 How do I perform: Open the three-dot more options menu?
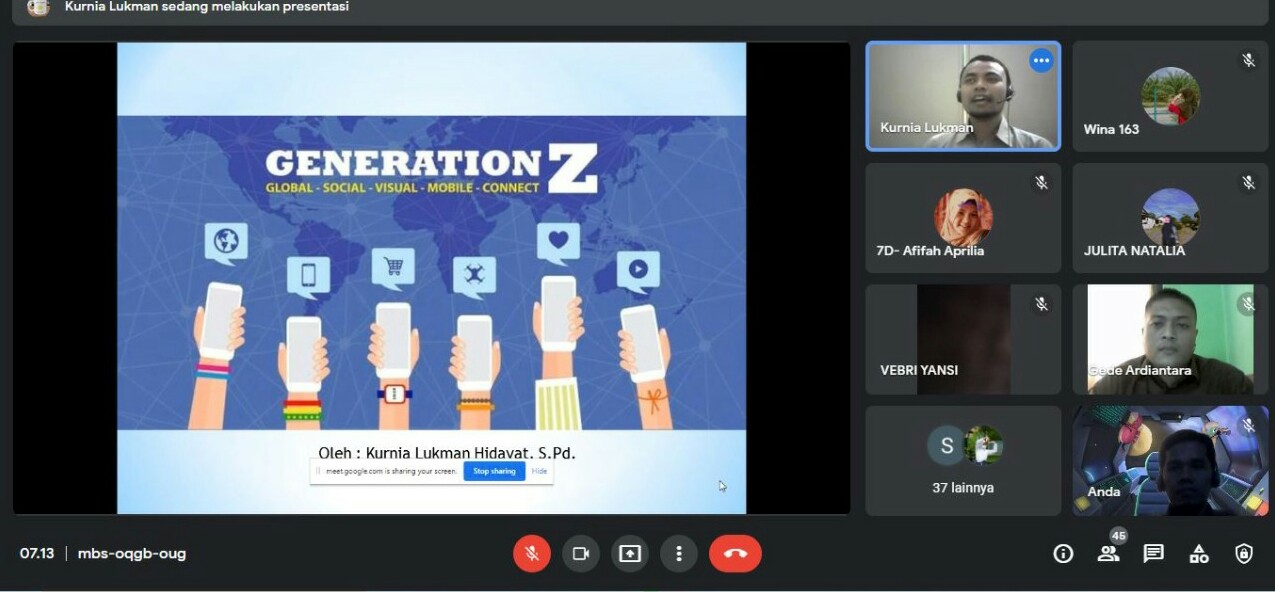click(x=679, y=553)
